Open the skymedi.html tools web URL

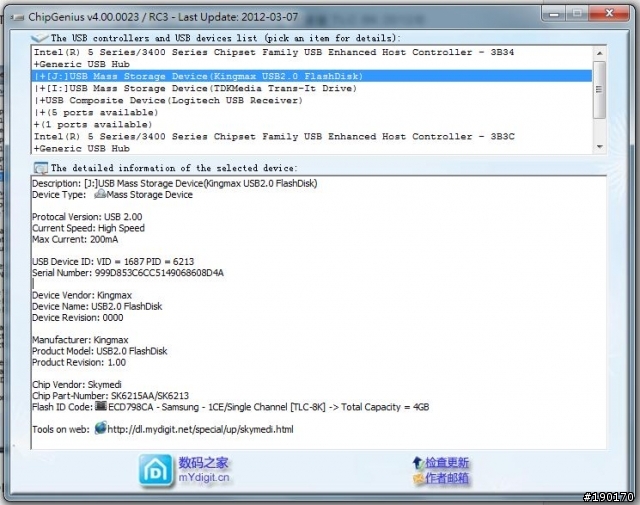click(200, 429)
